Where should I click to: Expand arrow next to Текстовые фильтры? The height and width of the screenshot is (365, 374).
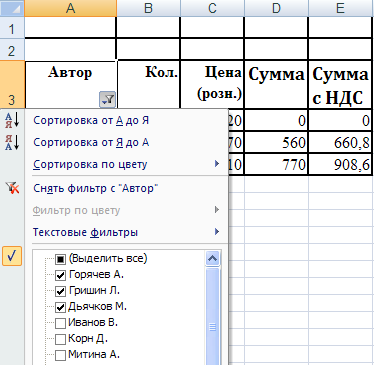[x=217, y=231]
